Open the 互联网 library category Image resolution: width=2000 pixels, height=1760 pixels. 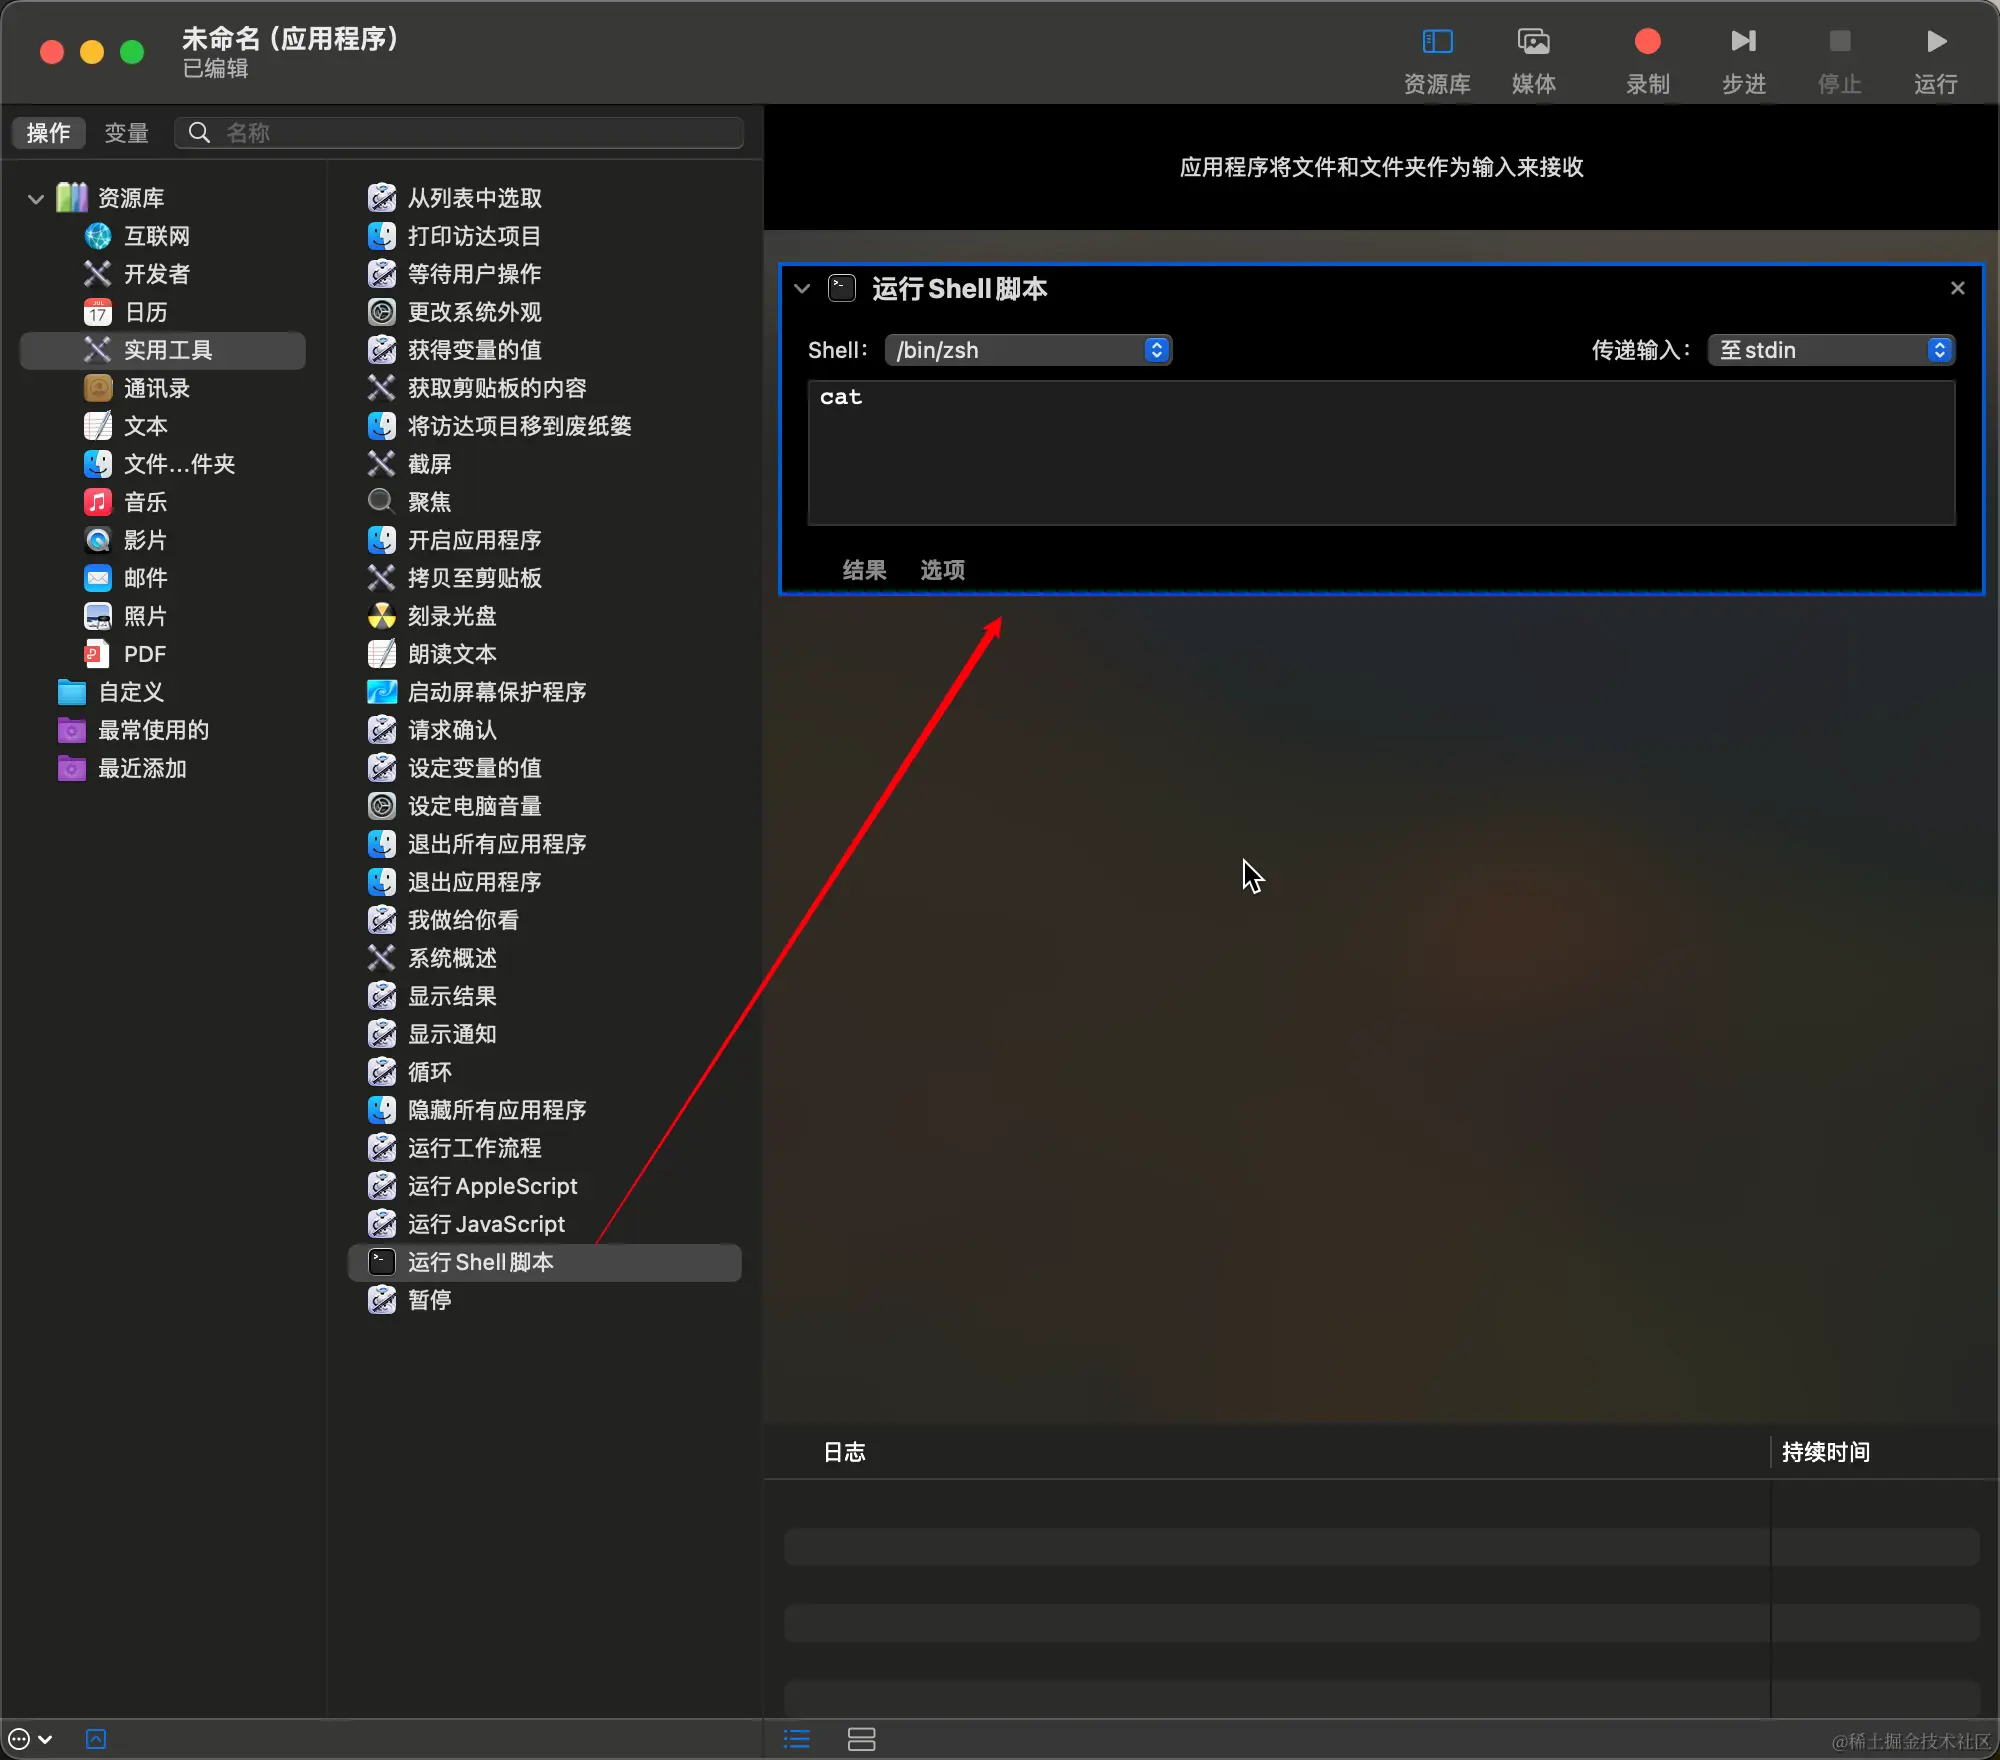[156, 236]
